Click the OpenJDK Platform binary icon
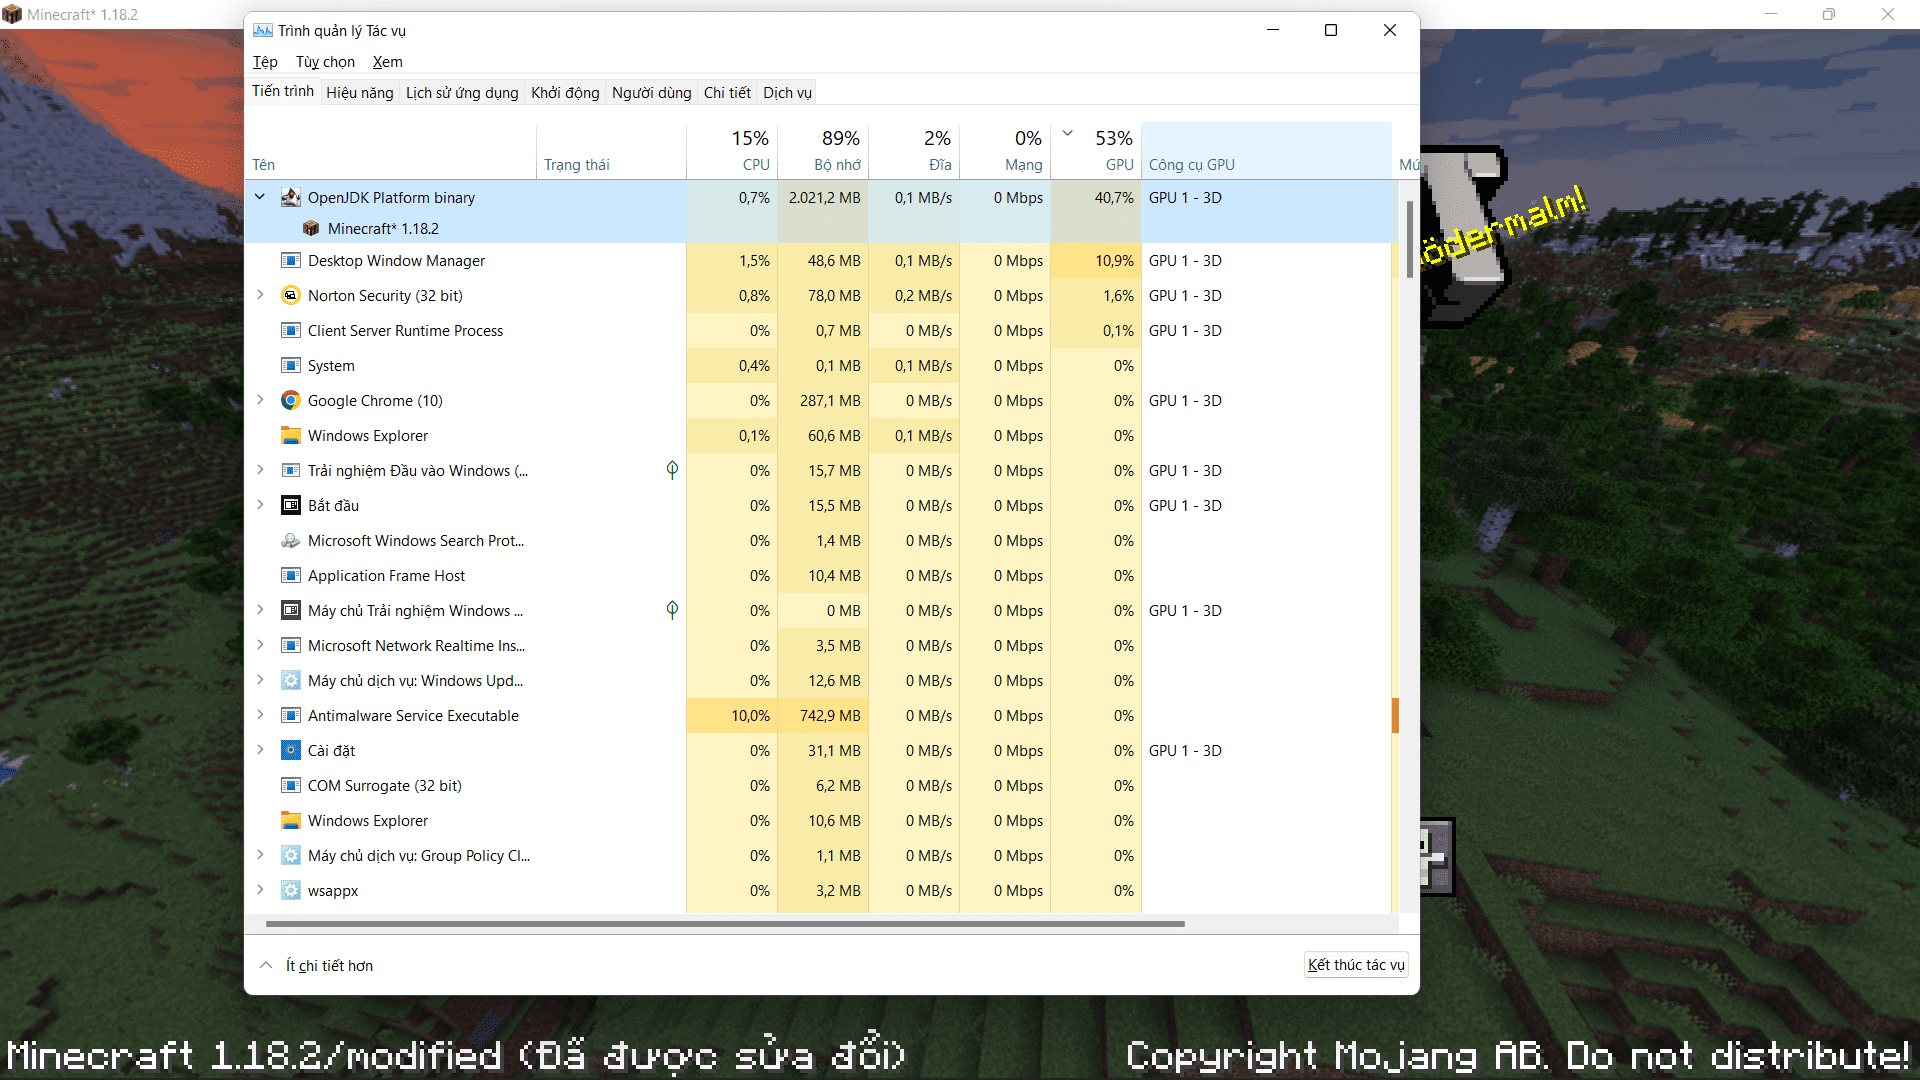The height and width of the screenshot is (1080, 1920). pos(290,197)
